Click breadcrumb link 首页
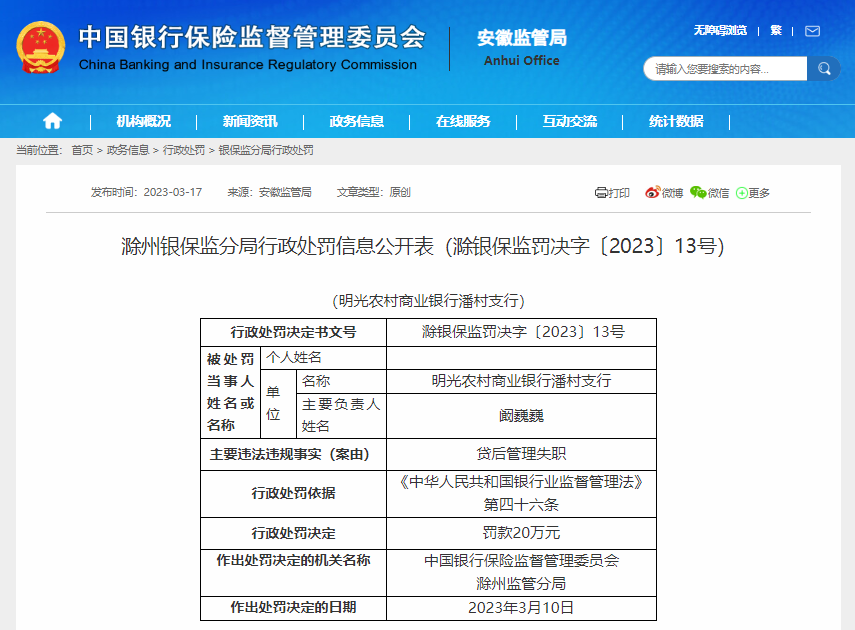855x630 pixels. pos(82,150)
